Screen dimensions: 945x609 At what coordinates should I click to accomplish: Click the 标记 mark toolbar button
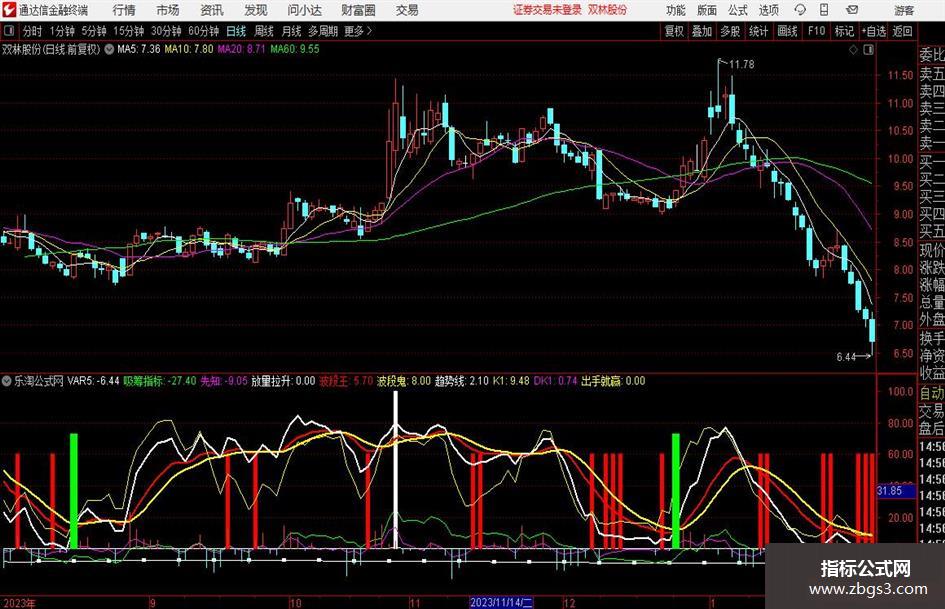coord(844,31)
